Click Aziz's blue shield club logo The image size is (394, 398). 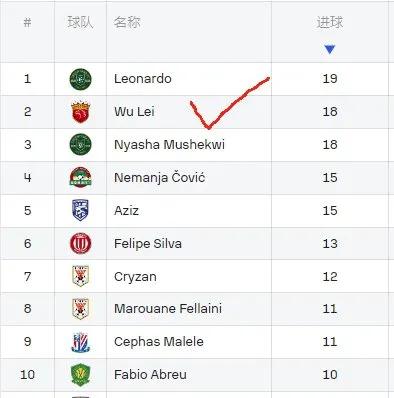point(81,210)
